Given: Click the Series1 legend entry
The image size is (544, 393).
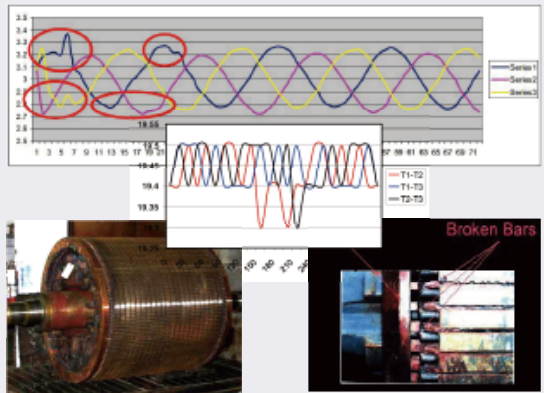Looking at the screenshot, I should [x=514, y=67].
